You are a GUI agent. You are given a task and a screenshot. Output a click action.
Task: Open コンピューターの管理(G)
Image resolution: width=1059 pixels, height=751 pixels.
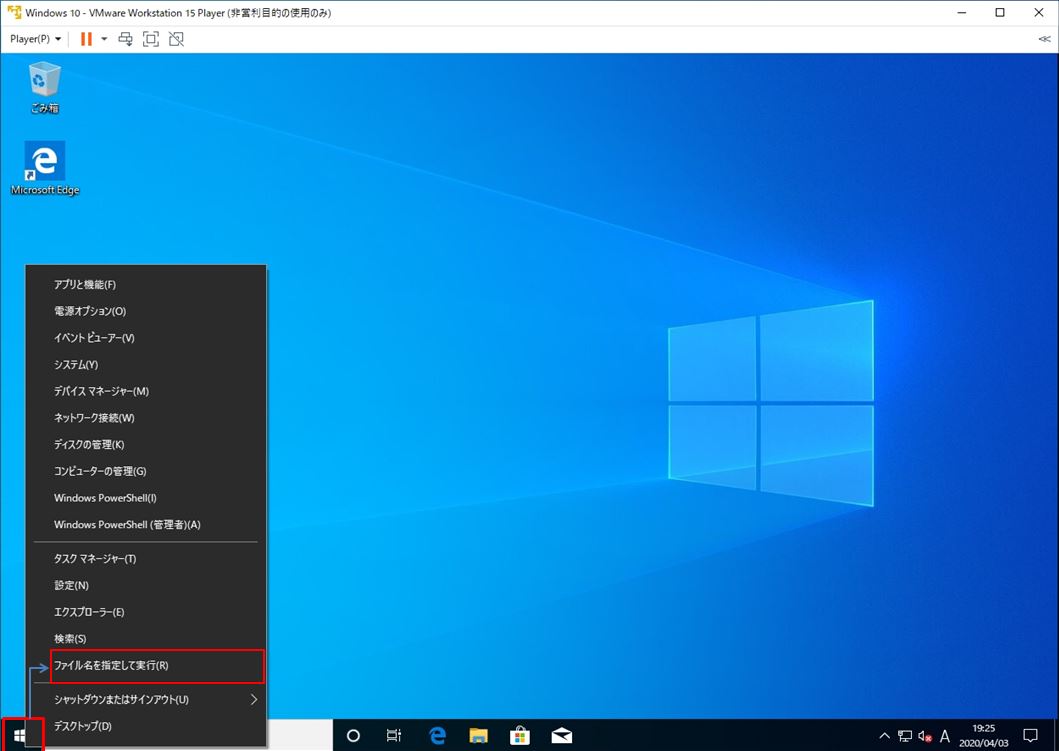pyautogui.click(x=146, y=471)
